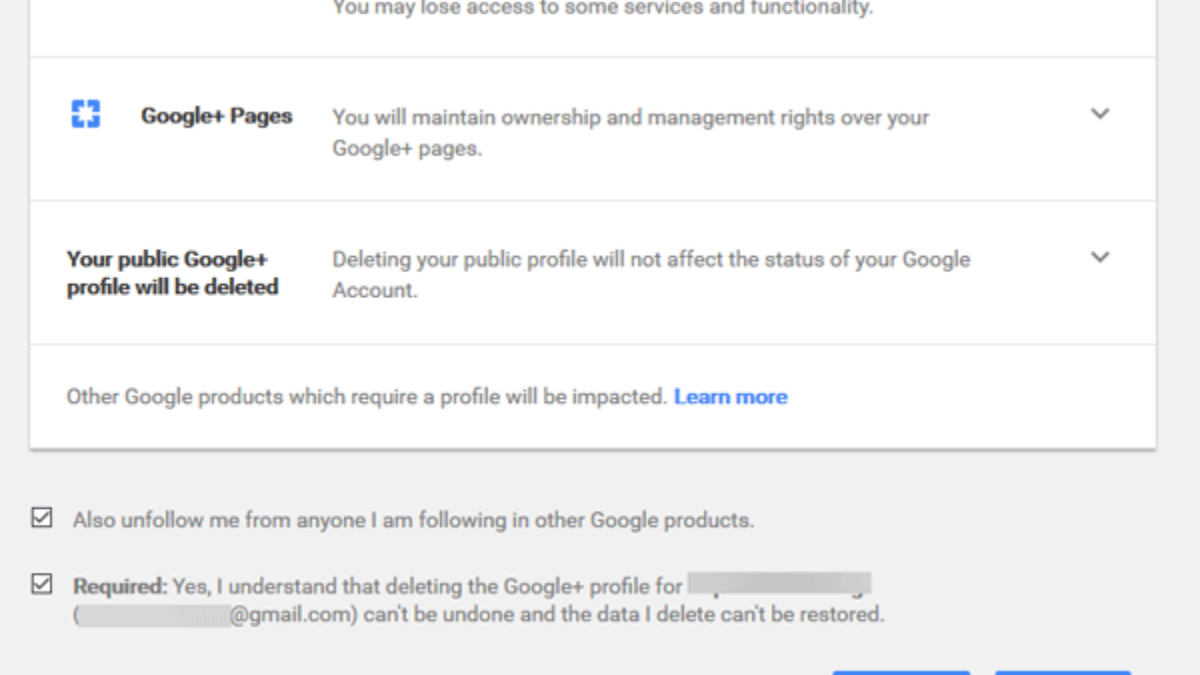Click 'You may lose access to some services' text
This screenshot has height=675, width=1200.
[x=603, y=9]
